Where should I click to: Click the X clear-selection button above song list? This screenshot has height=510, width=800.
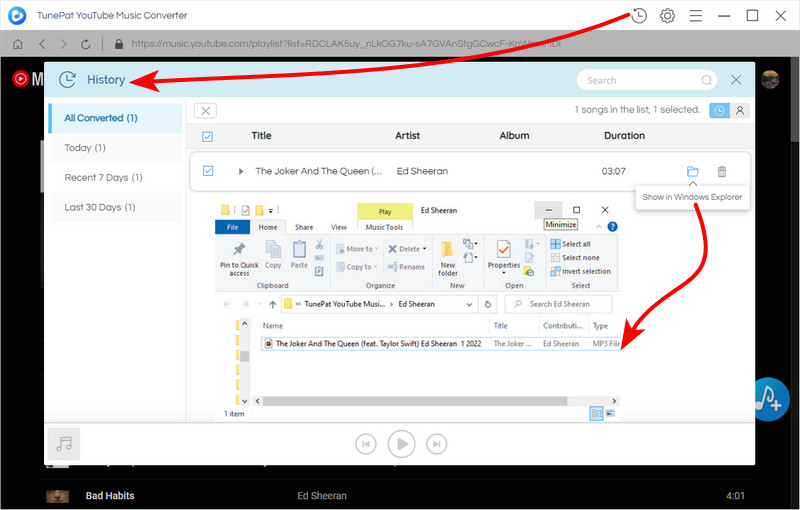click(206, 111)
